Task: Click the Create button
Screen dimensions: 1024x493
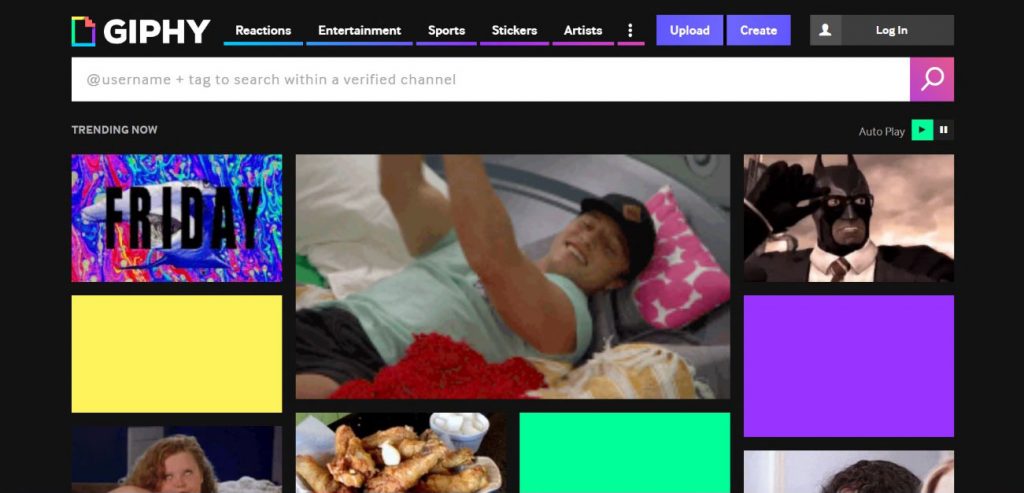Action: pos(758,30)
